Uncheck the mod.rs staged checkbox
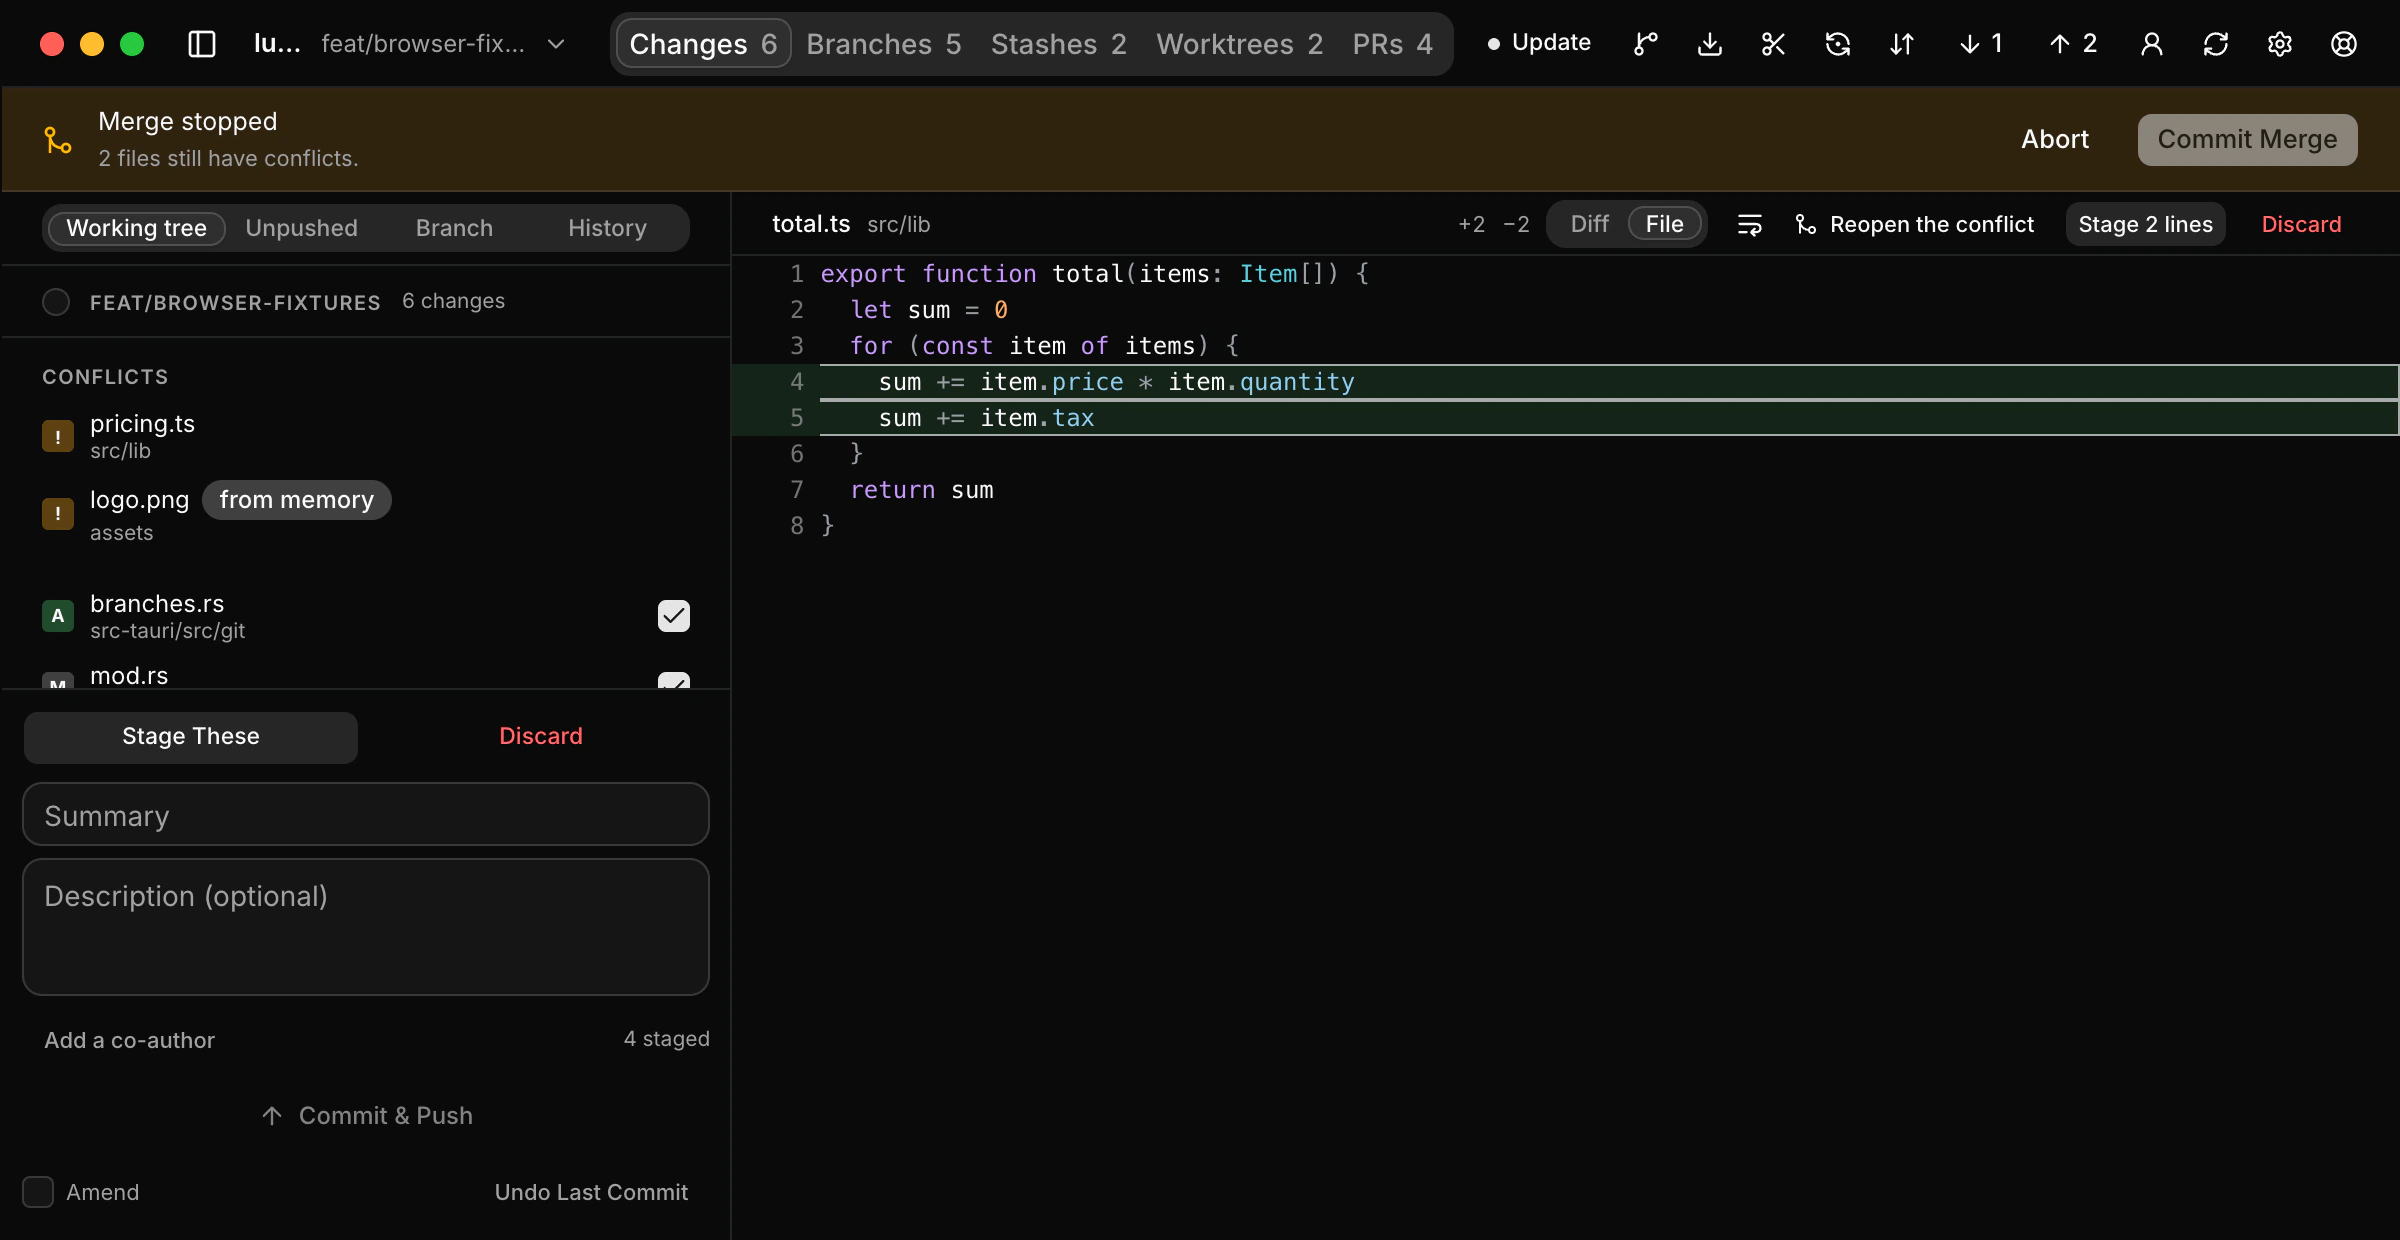 [x=674, y=681]
